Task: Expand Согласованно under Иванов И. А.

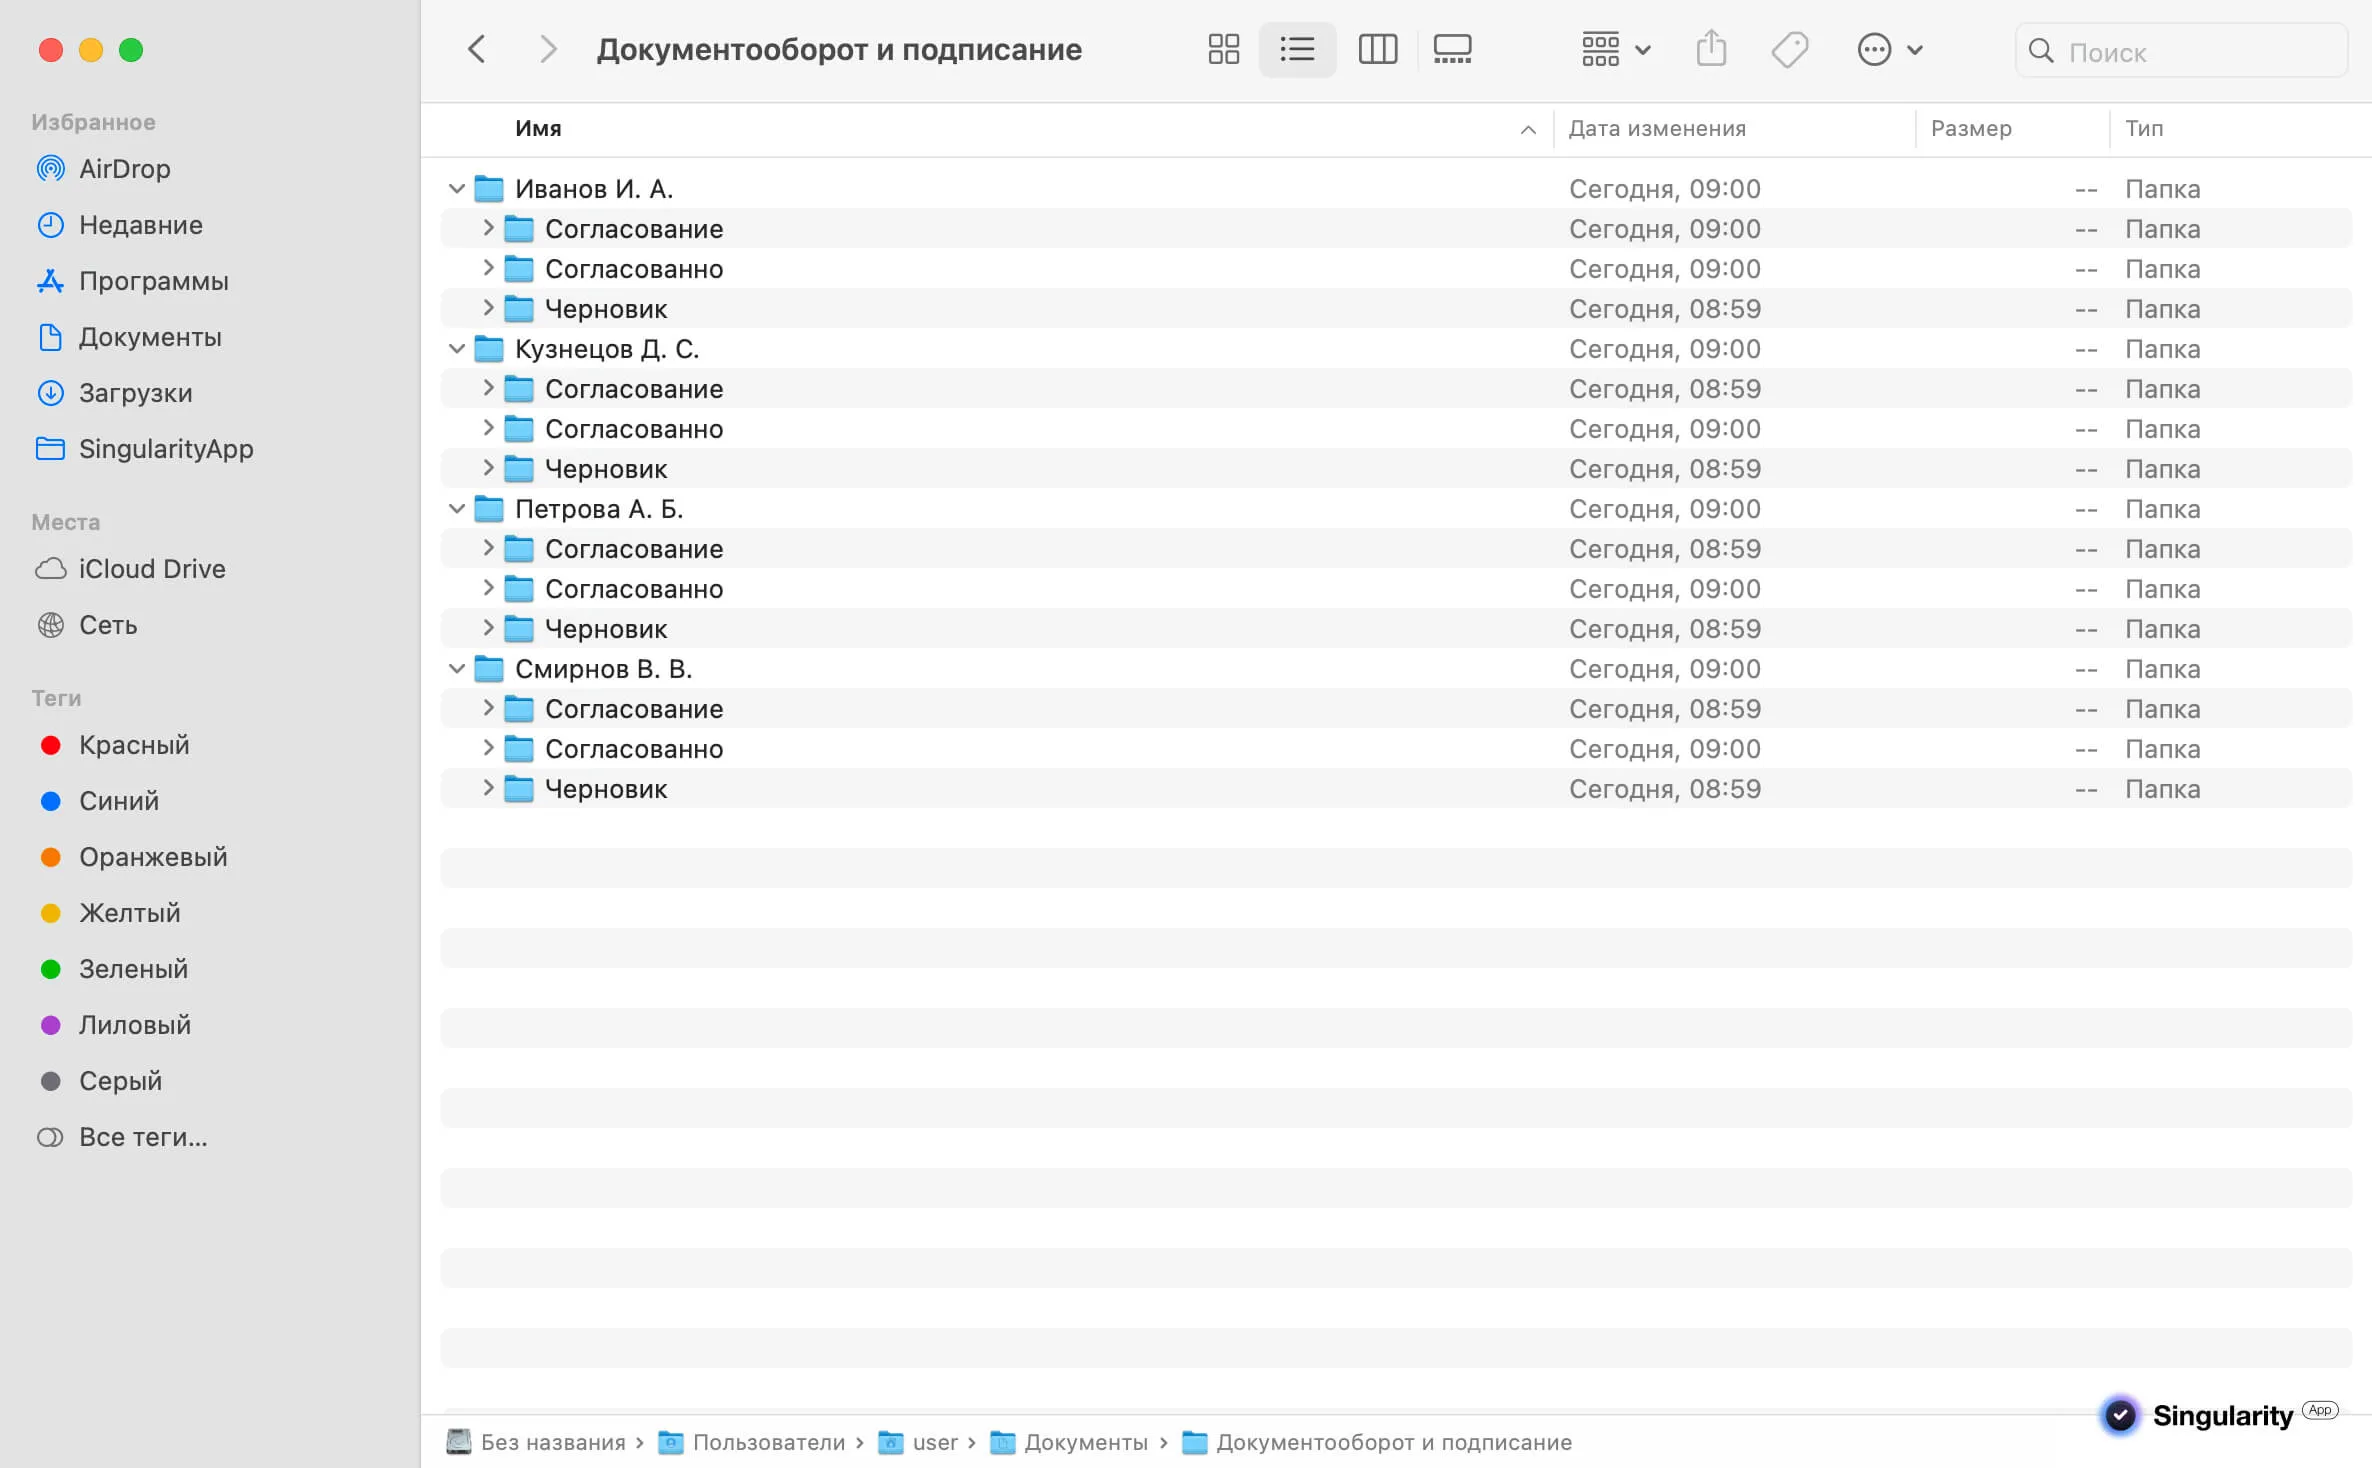Action: (488, 268)
